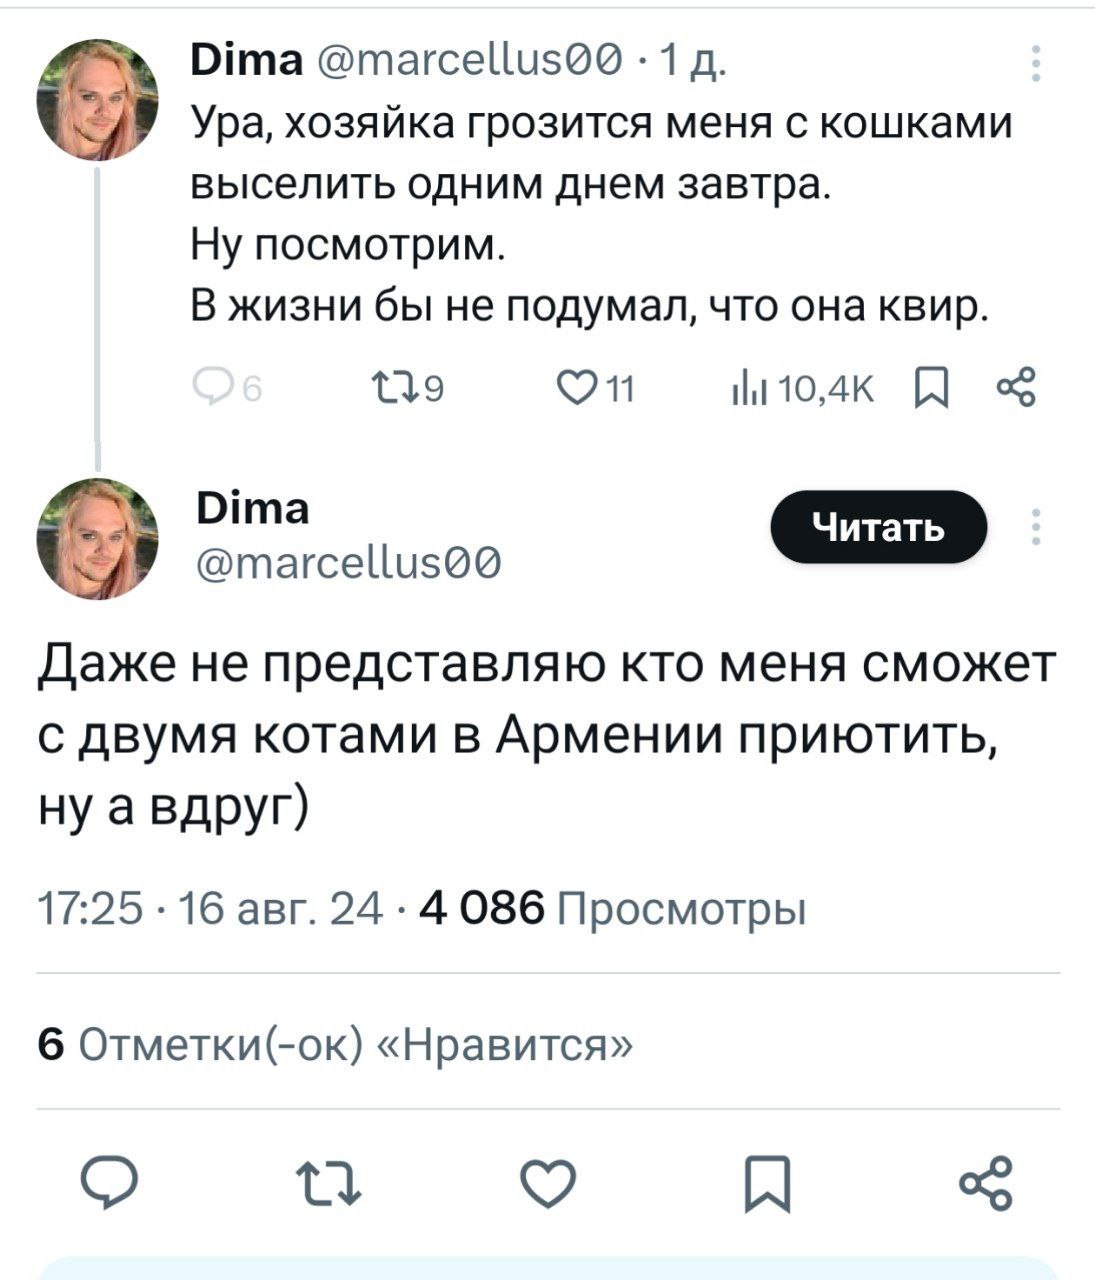Viewport: 1095px width, 1280px height.
Task: Open more options menu on first tweet
Action: tap(1036, 62)
